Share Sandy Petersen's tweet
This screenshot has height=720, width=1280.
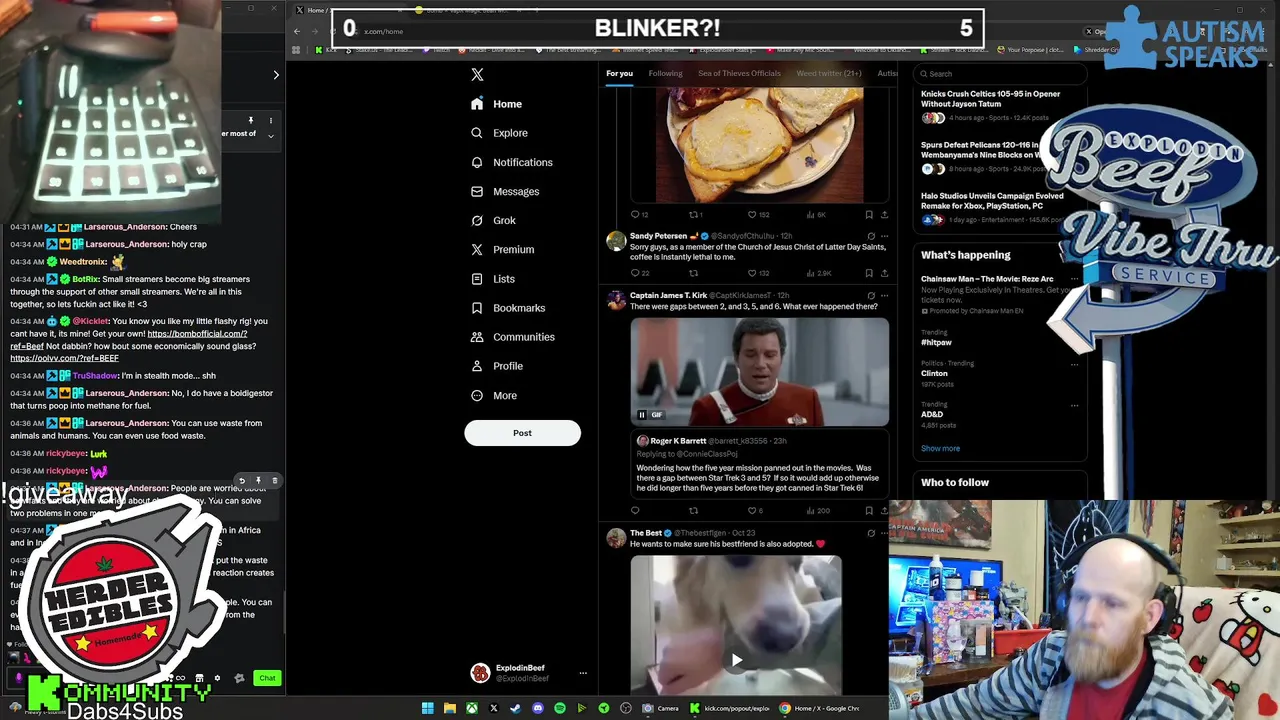[884, 273]
